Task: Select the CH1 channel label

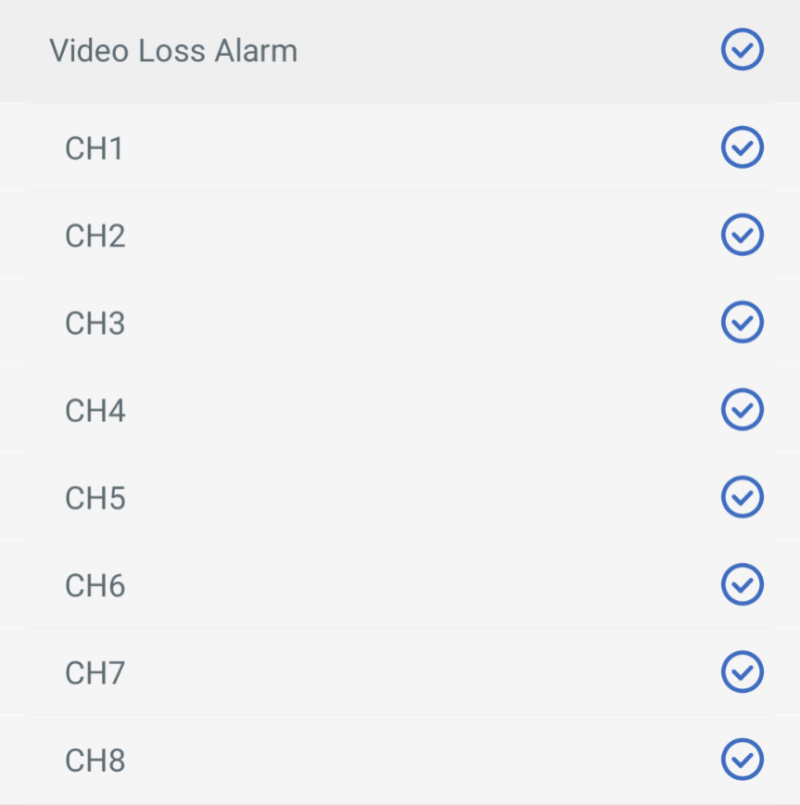Action: tap(94, 149)
